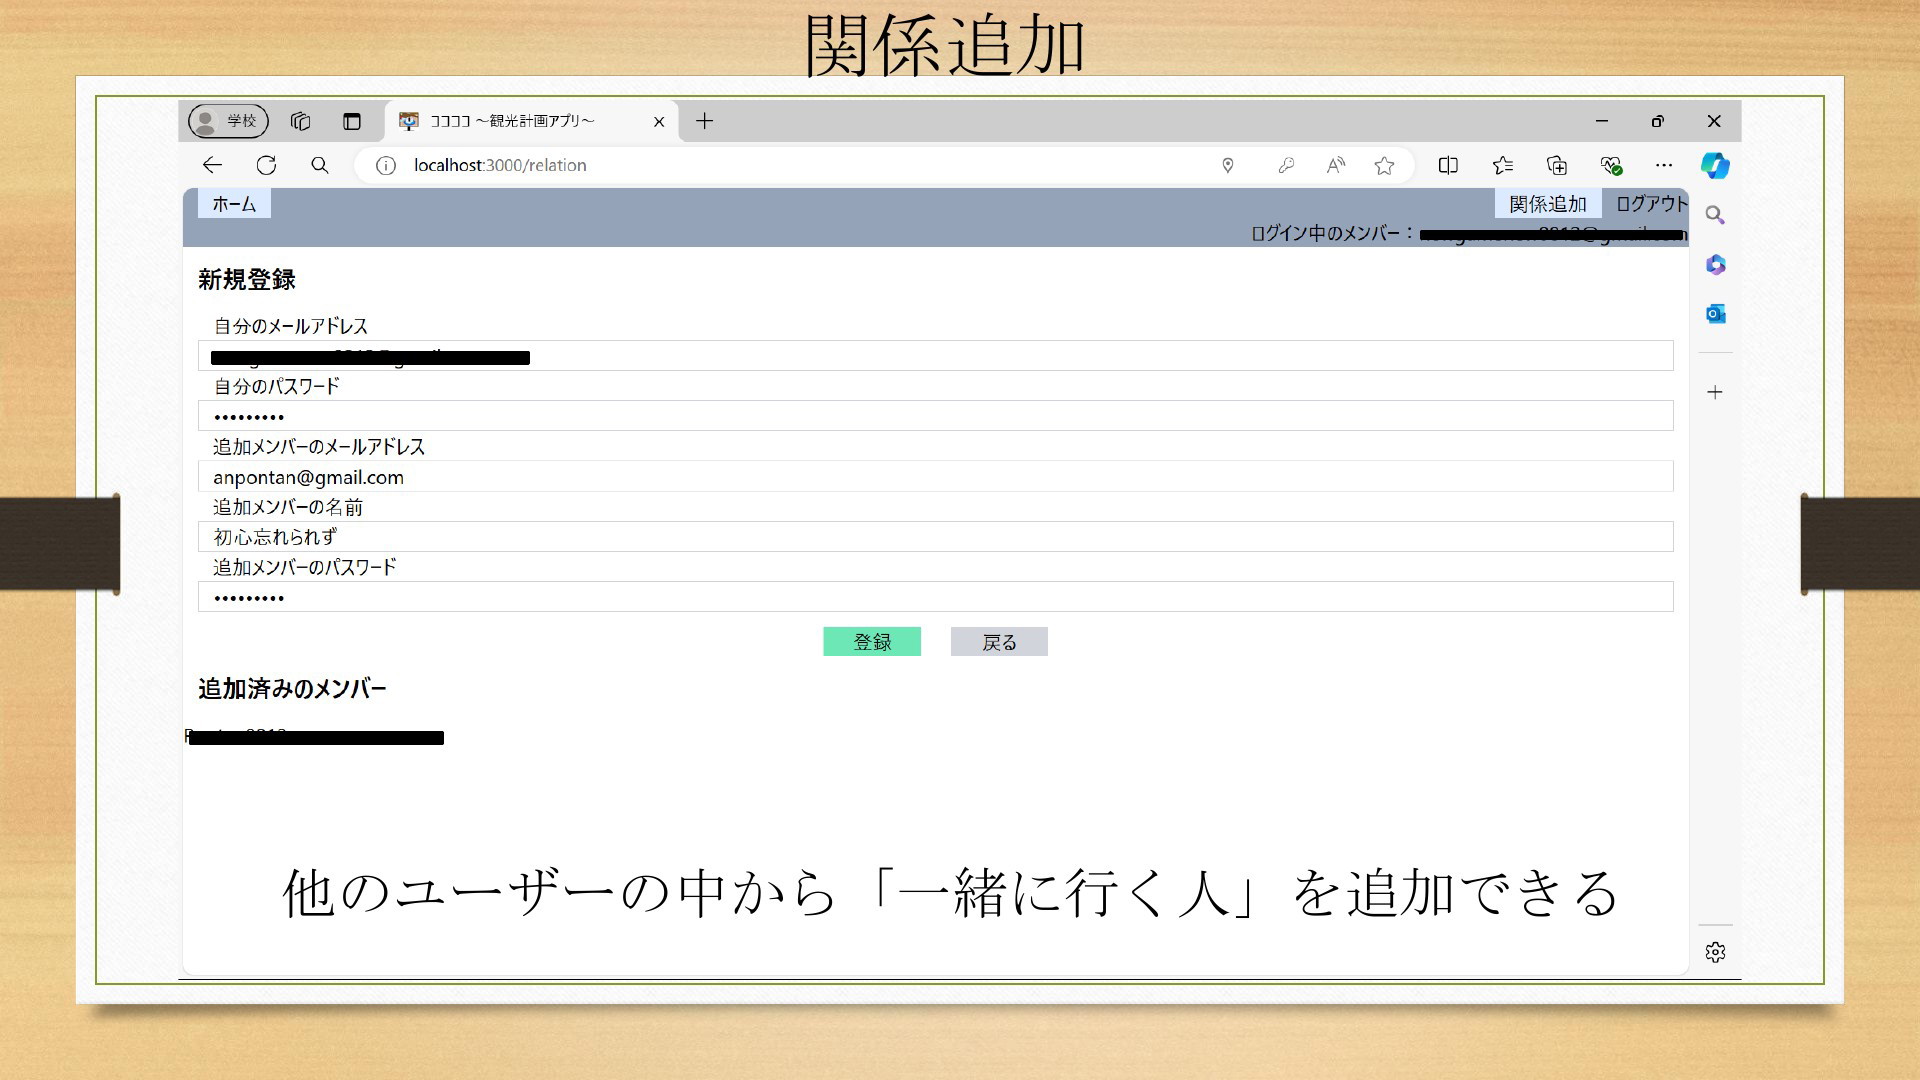Click the 戻る button

[999, 642]
